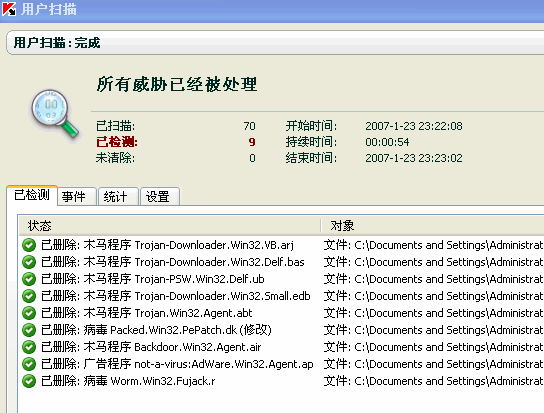The image size is (544, 413).
Task: Click green check icon for Trojan-Downloader.Win32.Delf.bas
Action: pyautogui.click(x=29, y=262)
